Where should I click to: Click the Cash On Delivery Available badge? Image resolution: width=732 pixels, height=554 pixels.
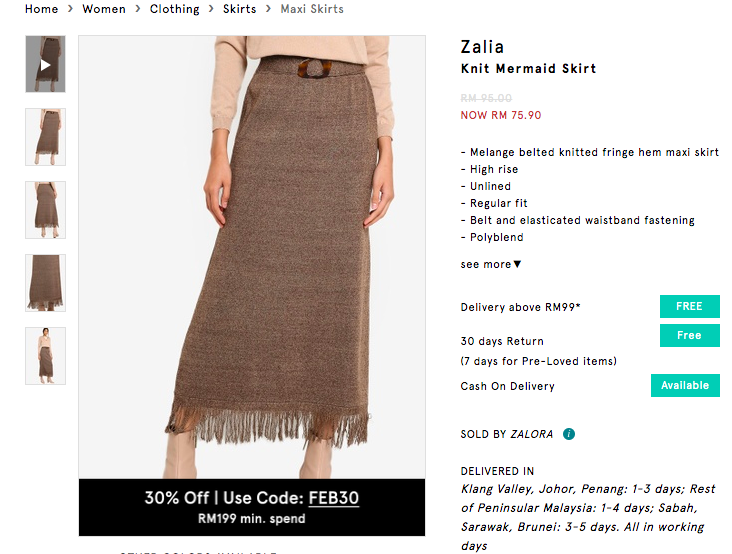pyautogui.click(x=685, y=386)
